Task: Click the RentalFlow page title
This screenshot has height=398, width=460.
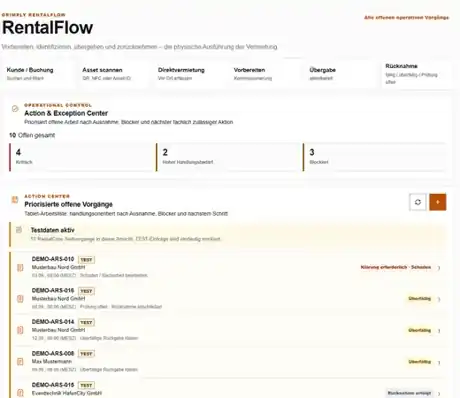Action: 47,27
